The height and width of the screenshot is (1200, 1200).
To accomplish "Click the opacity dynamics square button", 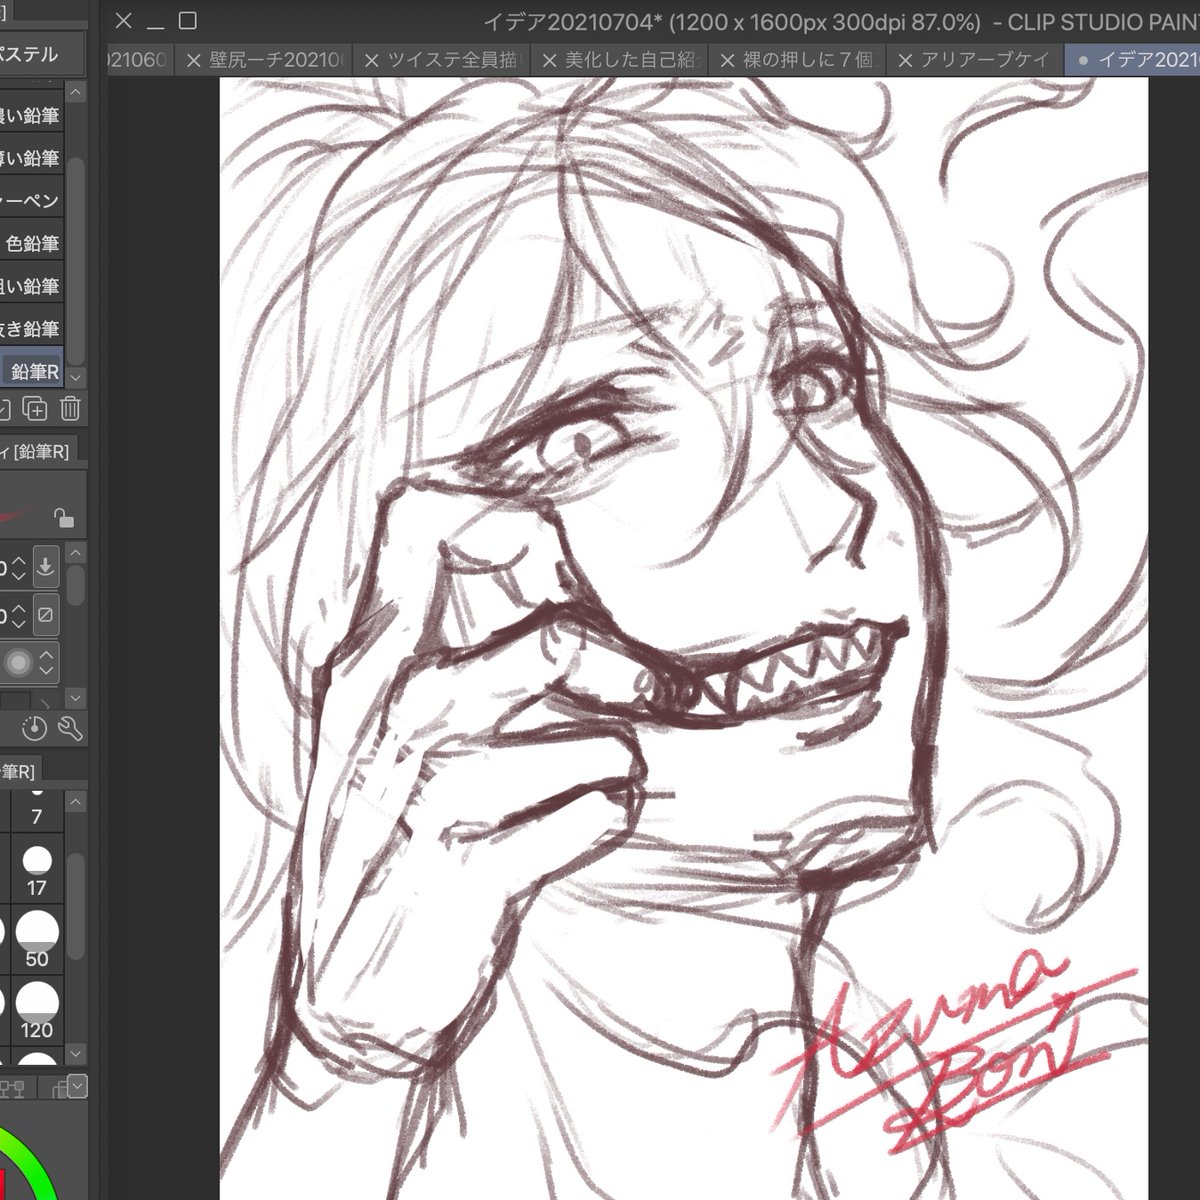I will (45, 614).
